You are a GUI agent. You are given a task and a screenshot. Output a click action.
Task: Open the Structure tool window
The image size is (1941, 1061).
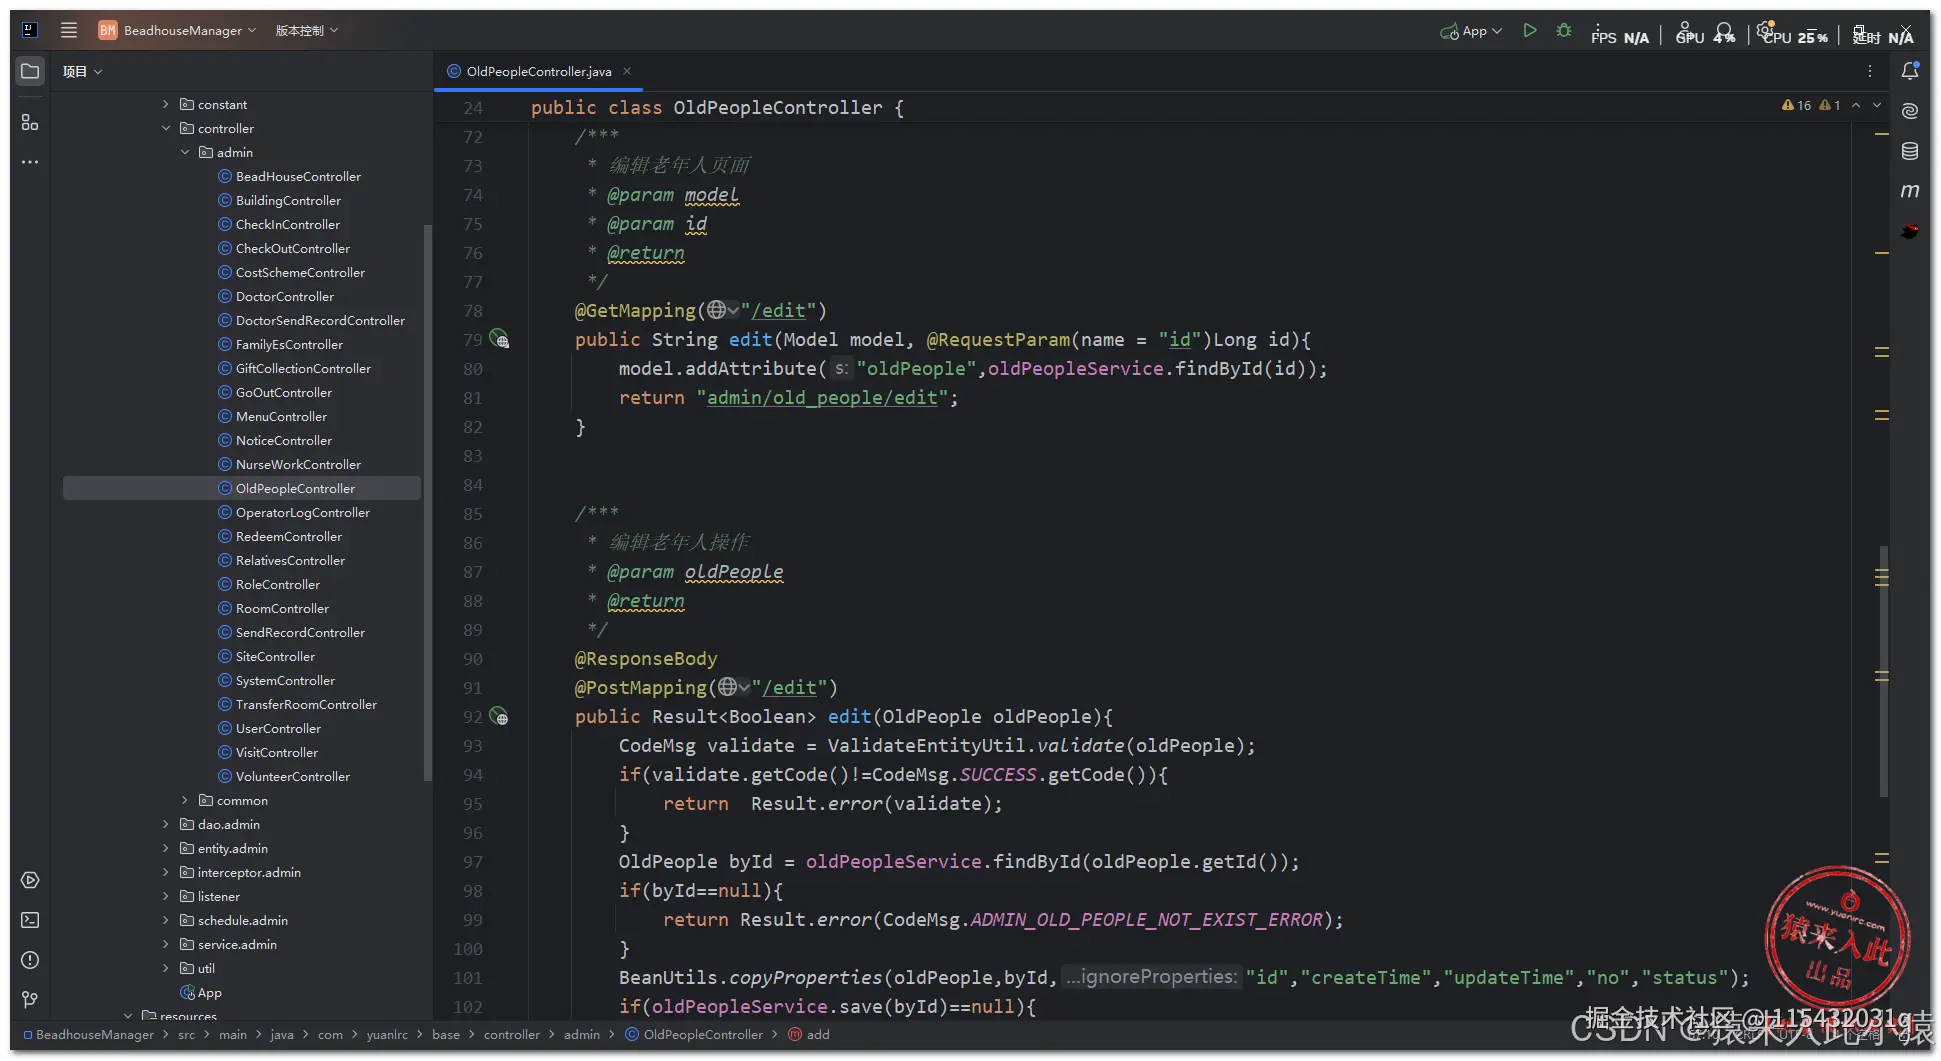(30, 122)
